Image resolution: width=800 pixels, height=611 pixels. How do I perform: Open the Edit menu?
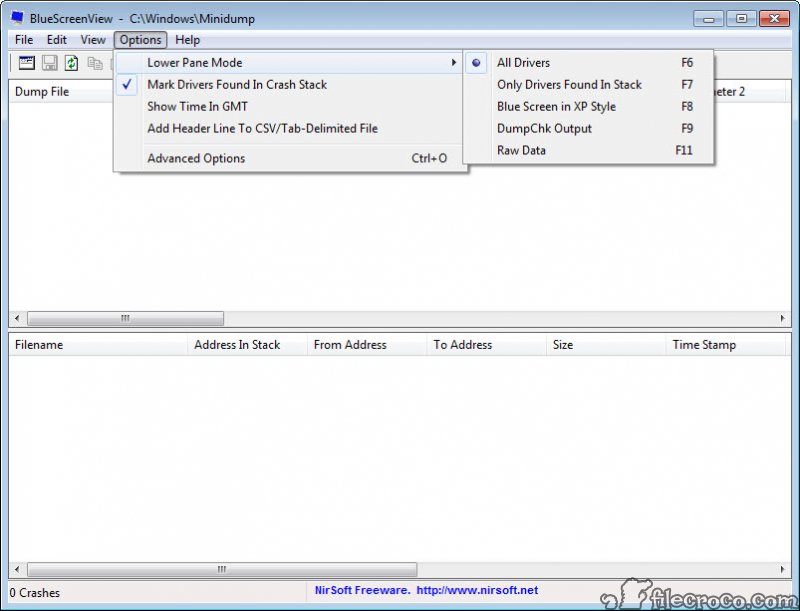57,40
